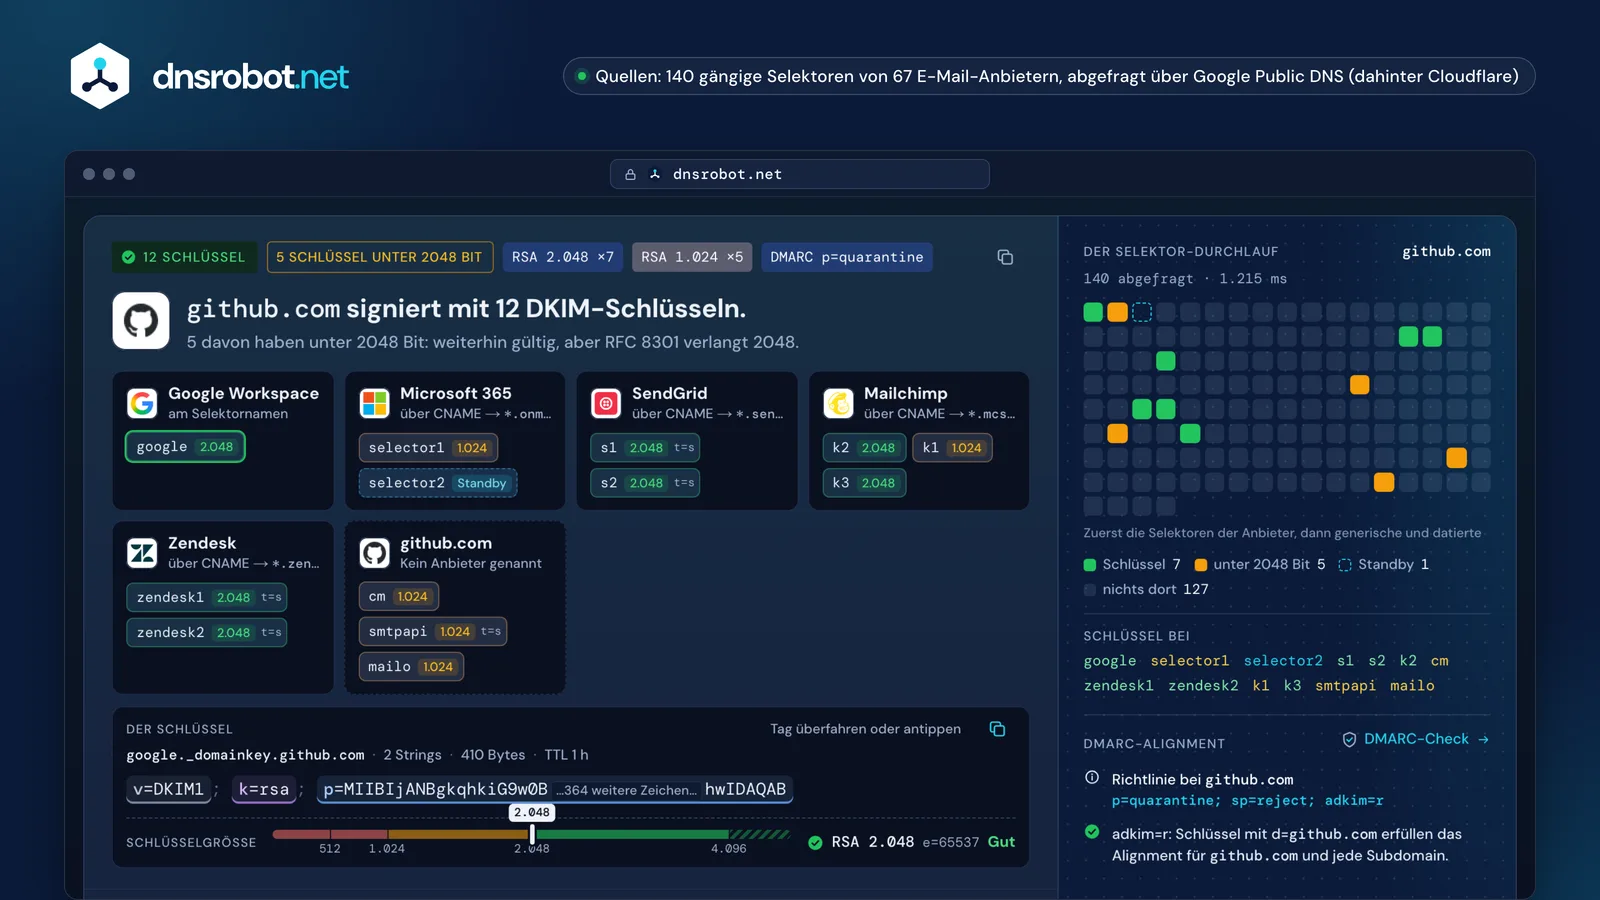Click the Google Workspace provider icon

(x=142, y=403)
